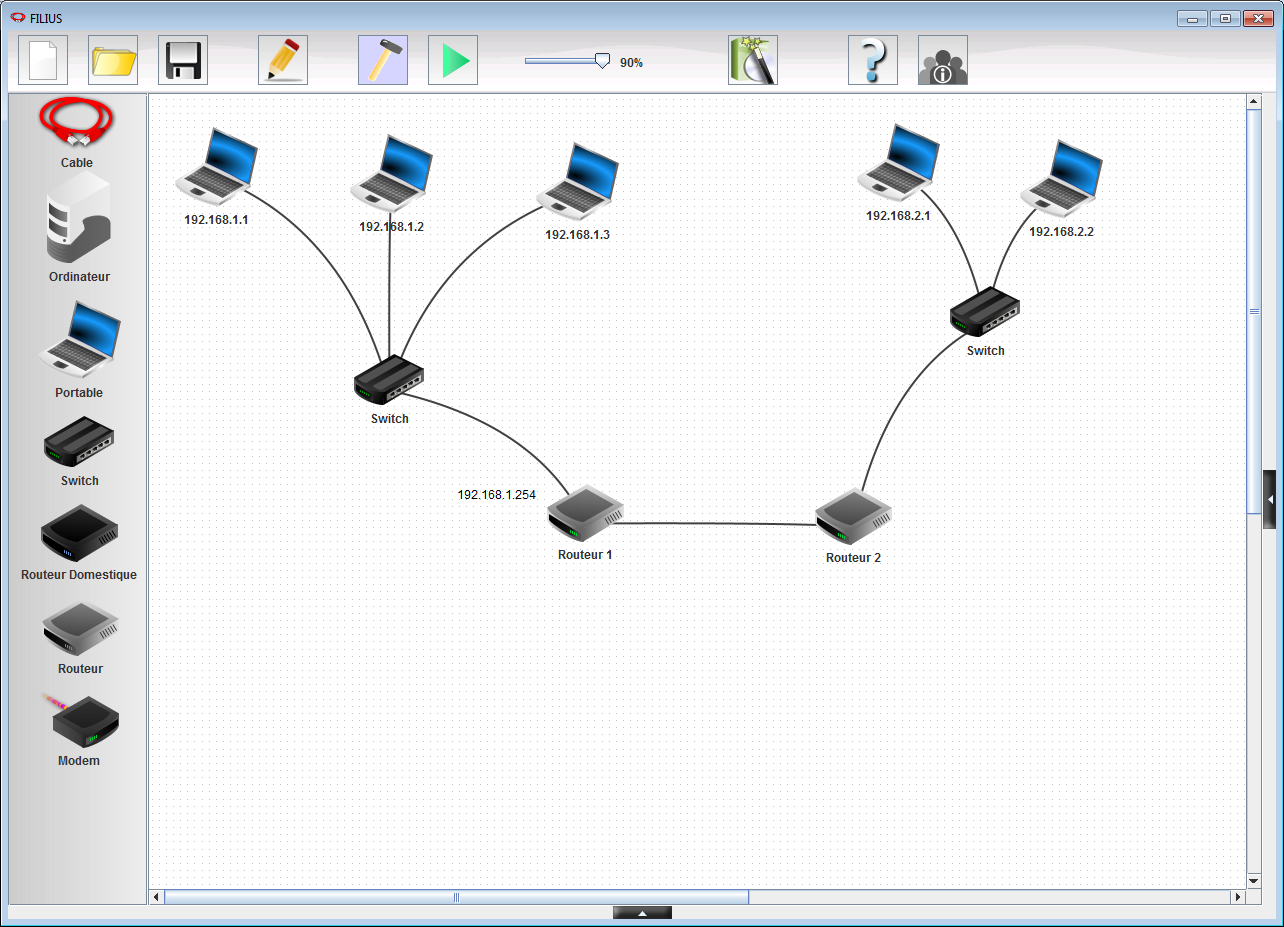Expand the right side panel arrow handle
This screenshot has width=1284, height=927.
(1270, 498)
